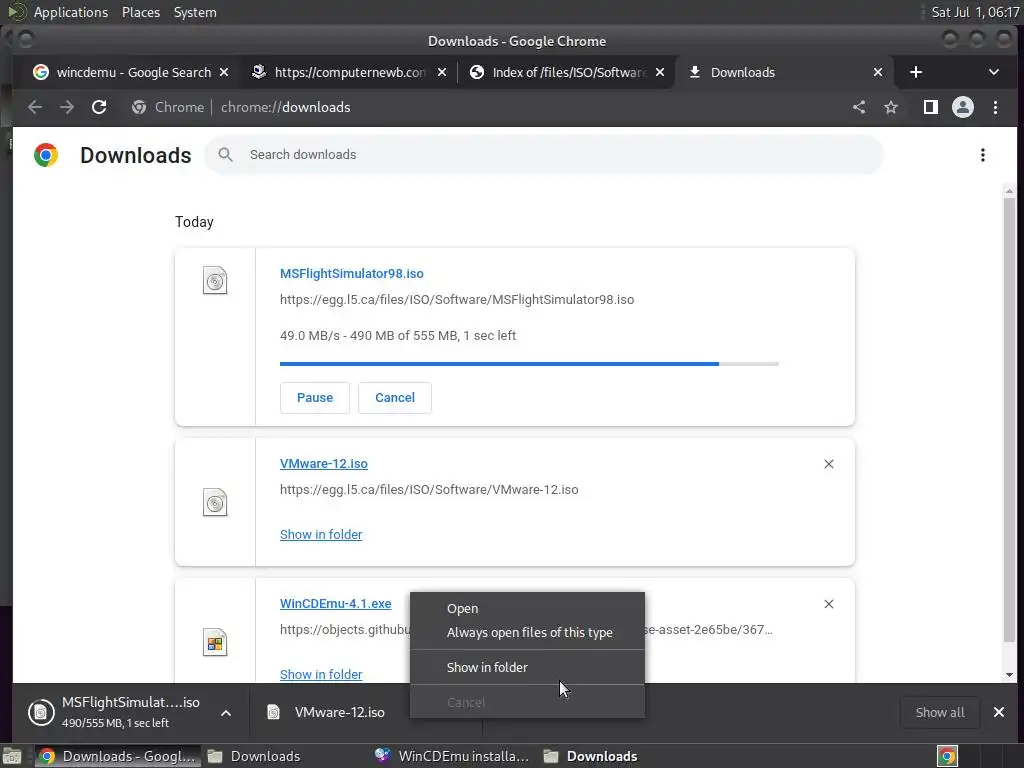The image size is (1024, 768).
Task: Click the forward navigation arrow
Action: (67, 107)
